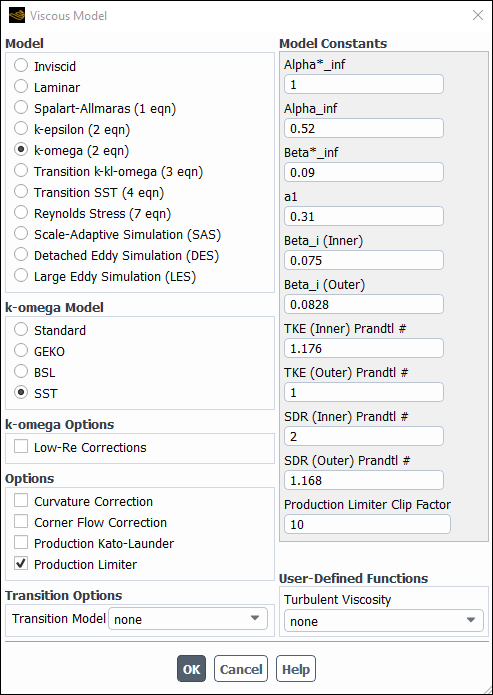Uncheck the Production Limiter option
Image resolution: width=493 pixels, height=695 pixels.
point(21,564)
